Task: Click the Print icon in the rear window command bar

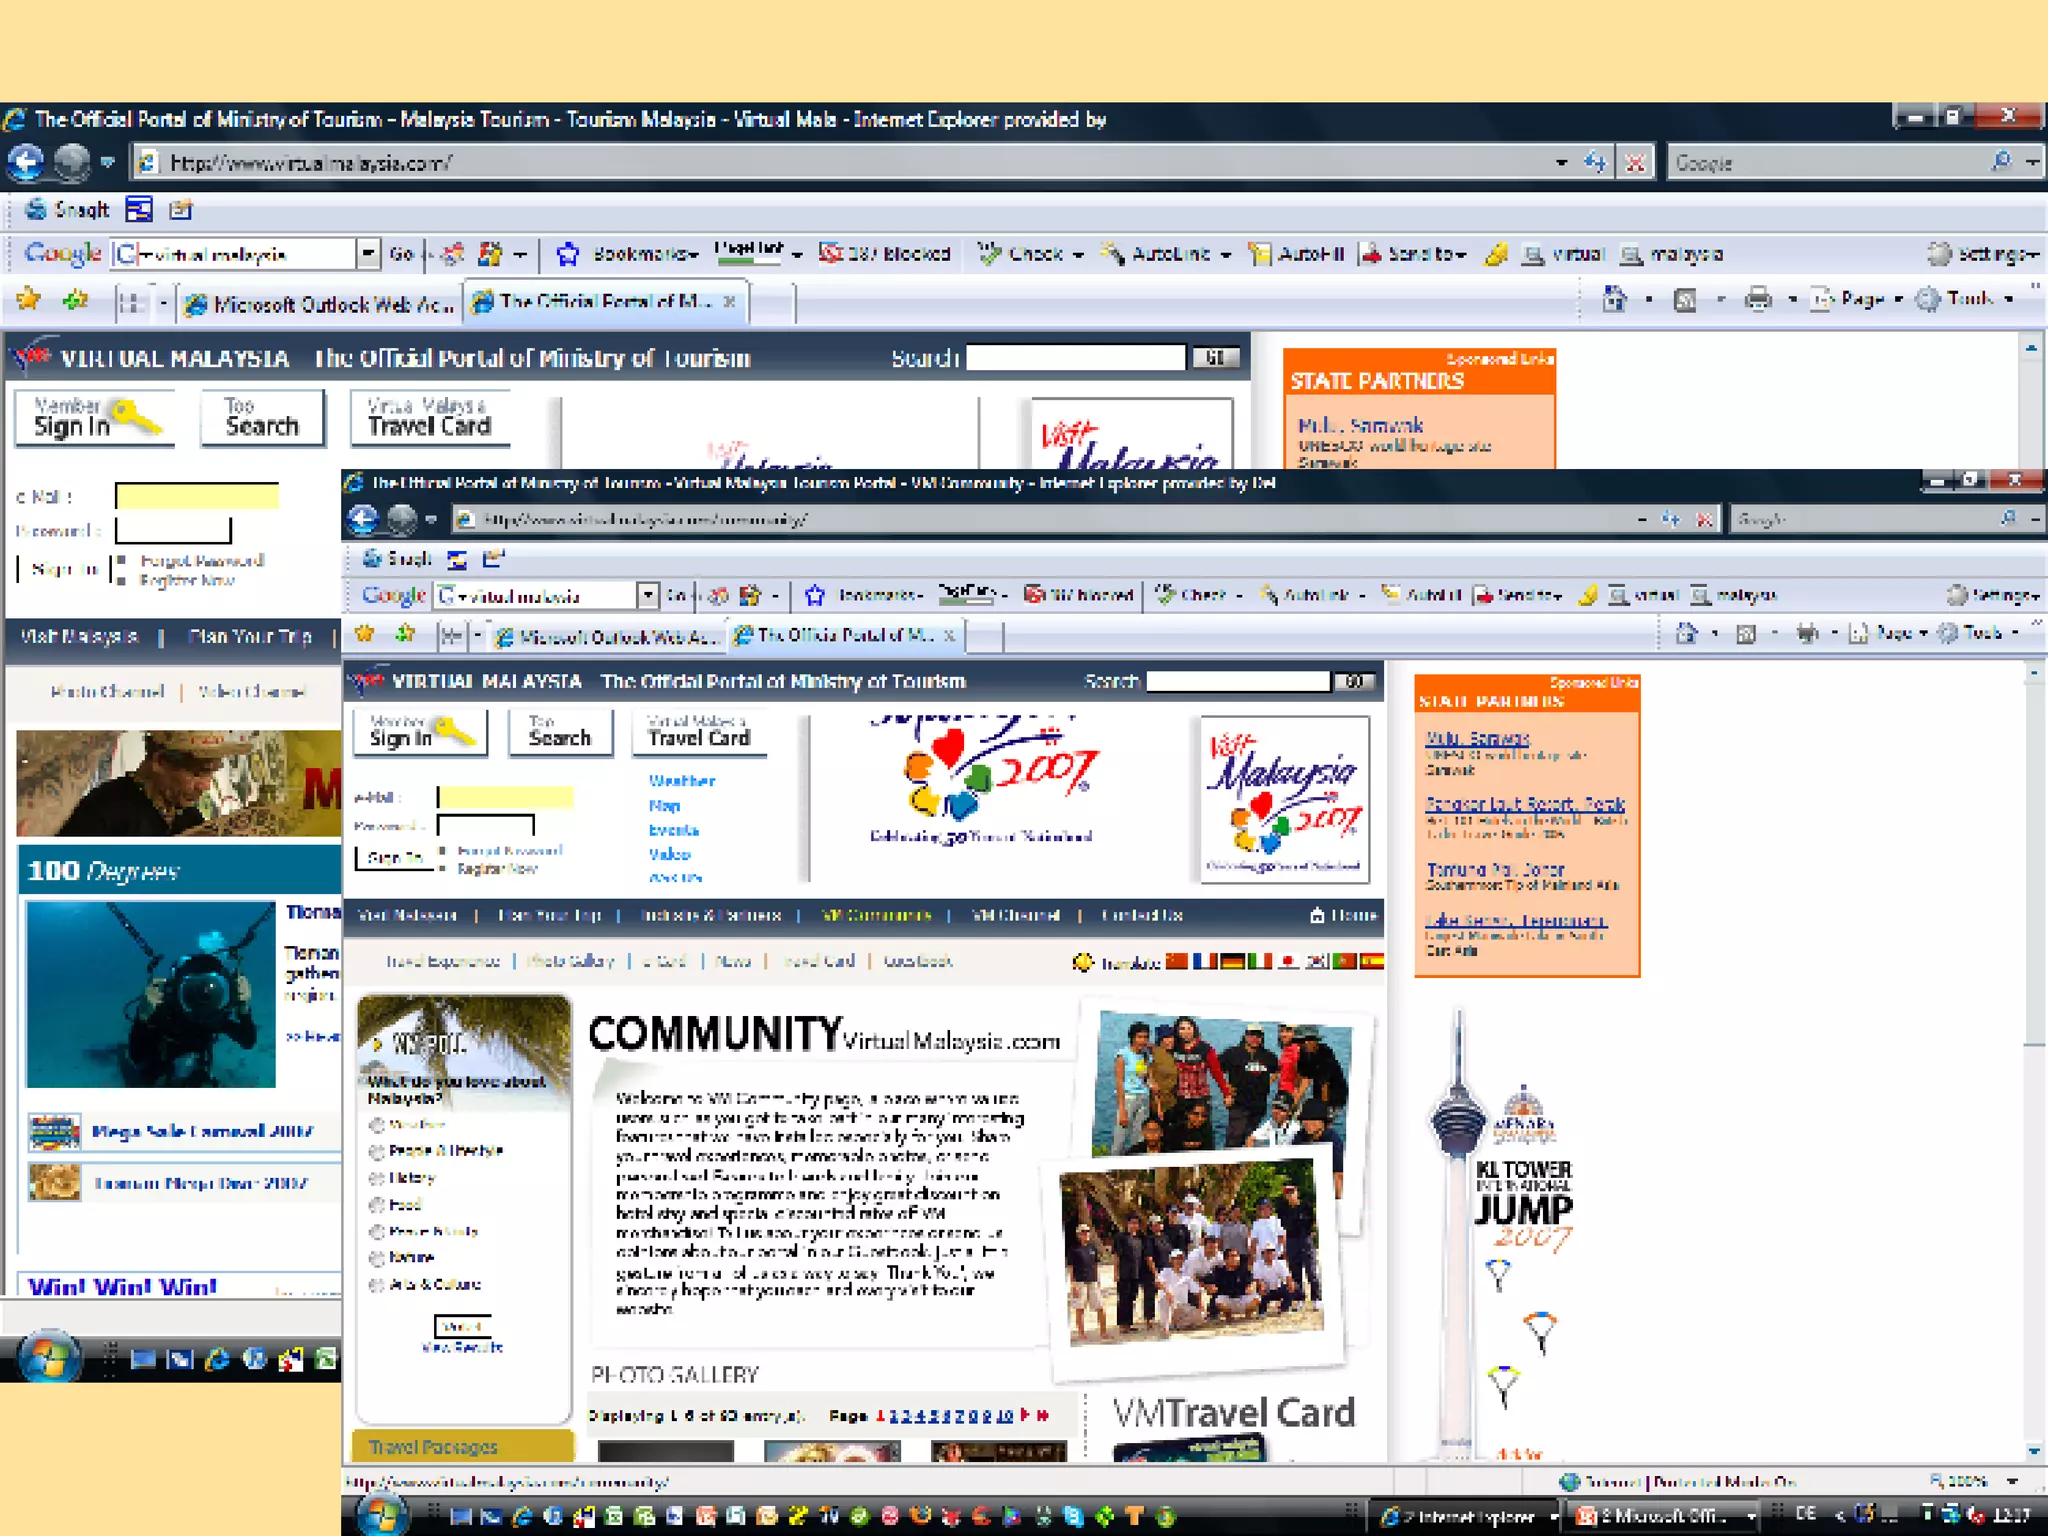Action: [x=1758, y=299]
